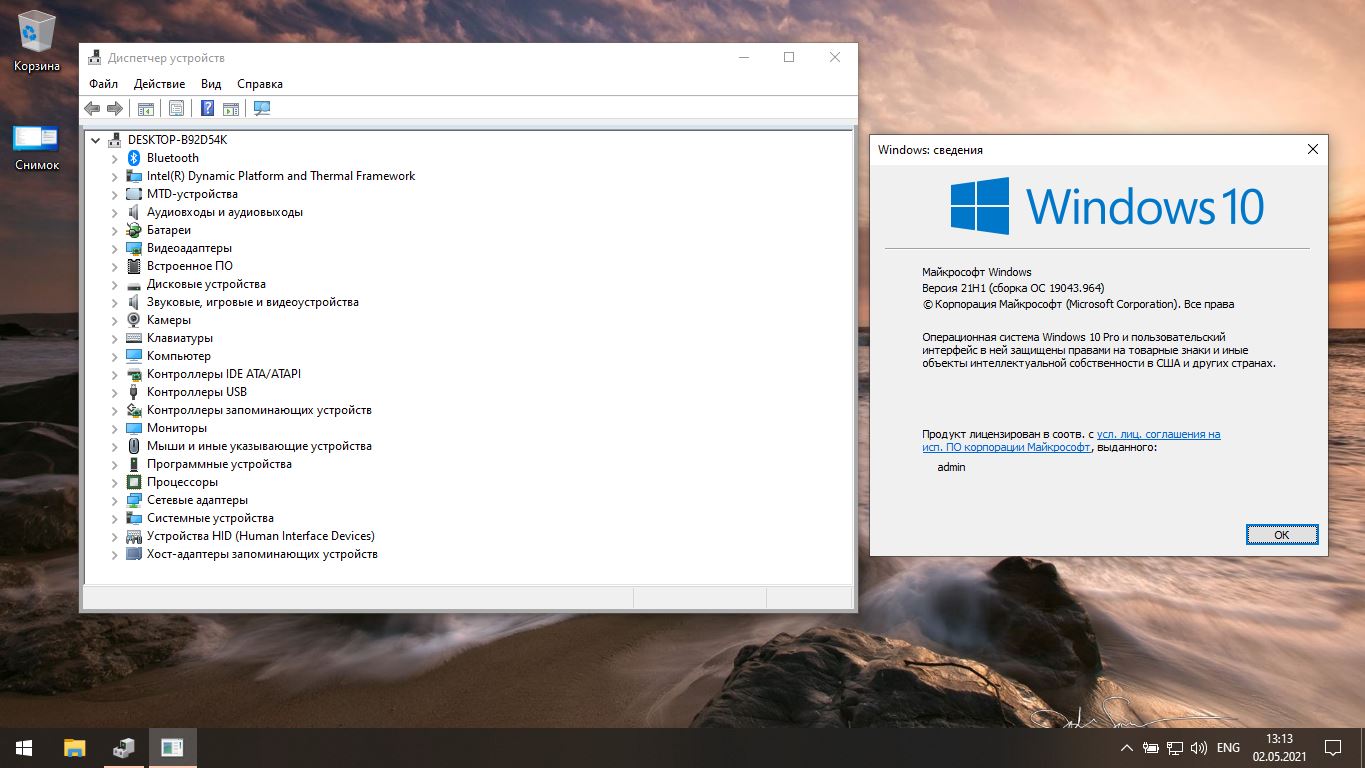Open the Справка menu
Screen dimensions: 1365x768
[260, 84]
